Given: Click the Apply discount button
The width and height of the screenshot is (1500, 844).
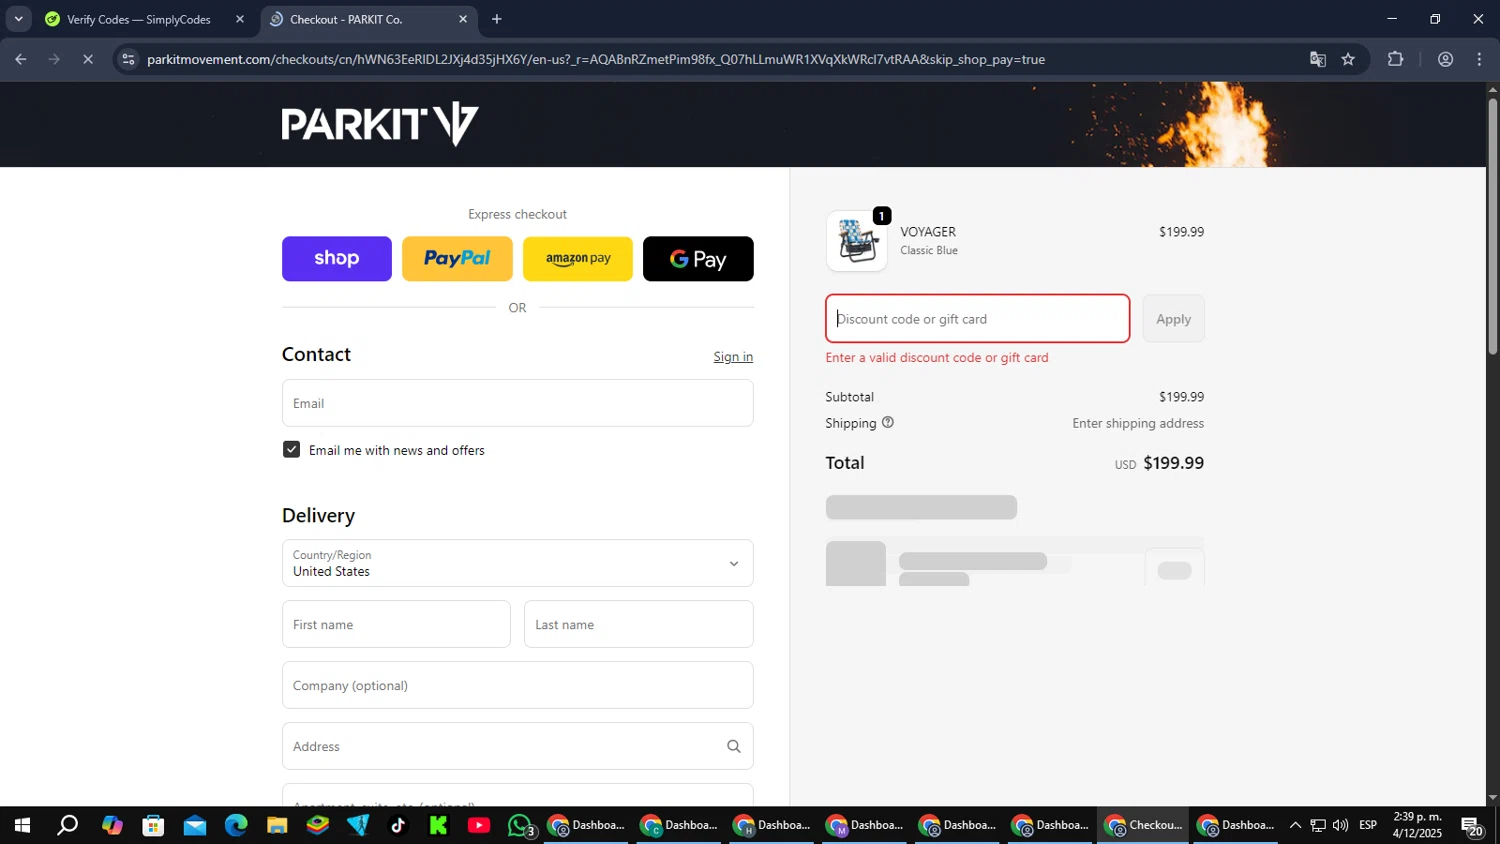Looking at the screenshot, I should 1174,319.
